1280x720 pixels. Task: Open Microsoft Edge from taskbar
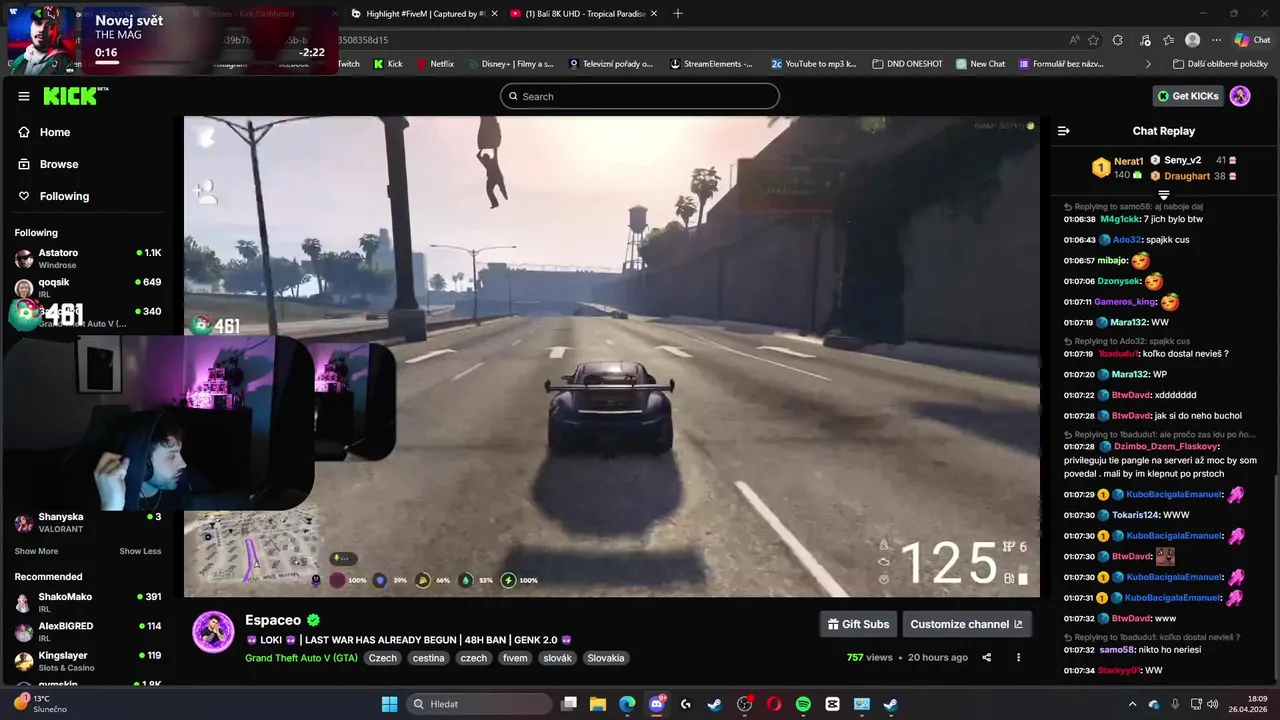[627, 704]
